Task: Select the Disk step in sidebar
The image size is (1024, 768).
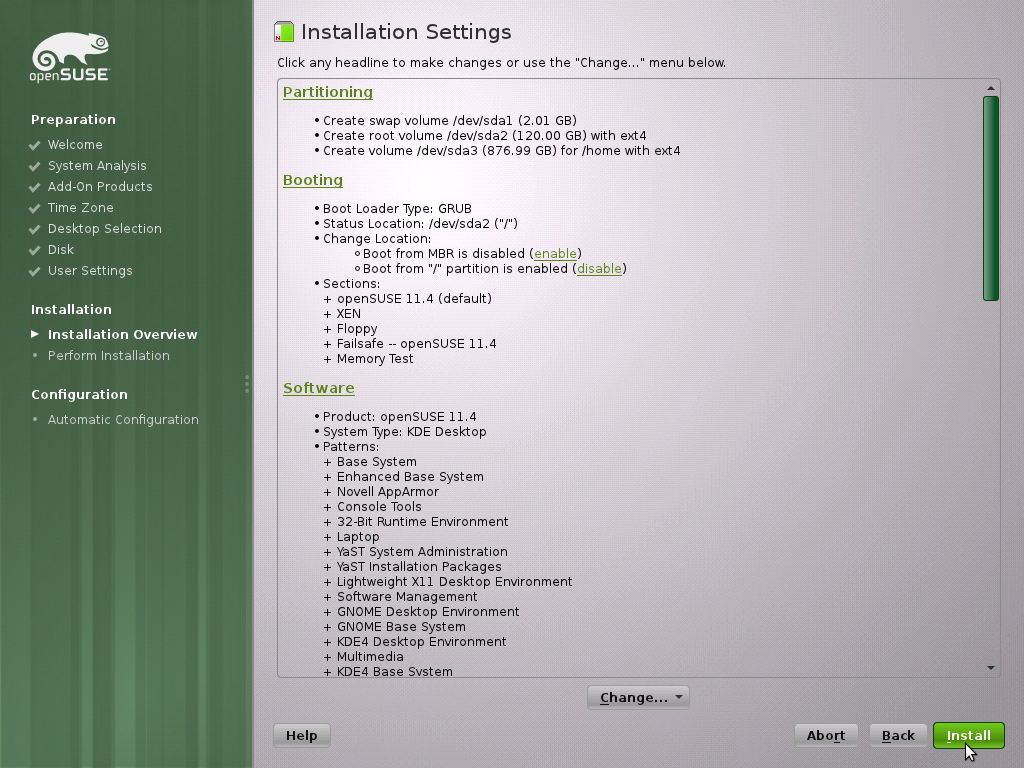Action: (x=61, y=249)
